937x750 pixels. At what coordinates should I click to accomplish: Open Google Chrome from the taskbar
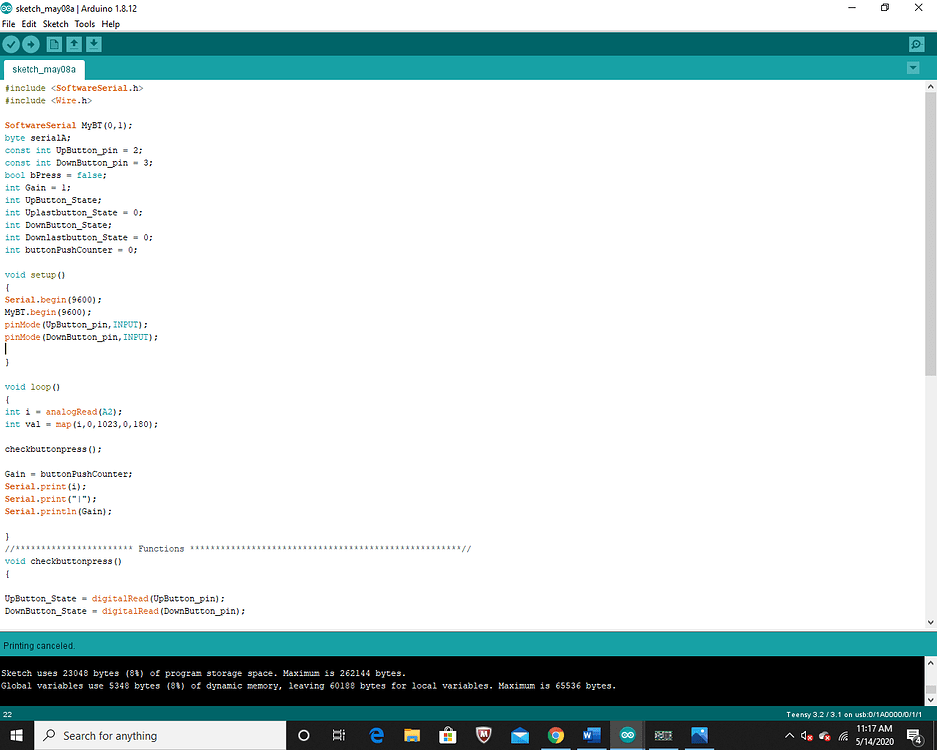[x=556, y=735]
